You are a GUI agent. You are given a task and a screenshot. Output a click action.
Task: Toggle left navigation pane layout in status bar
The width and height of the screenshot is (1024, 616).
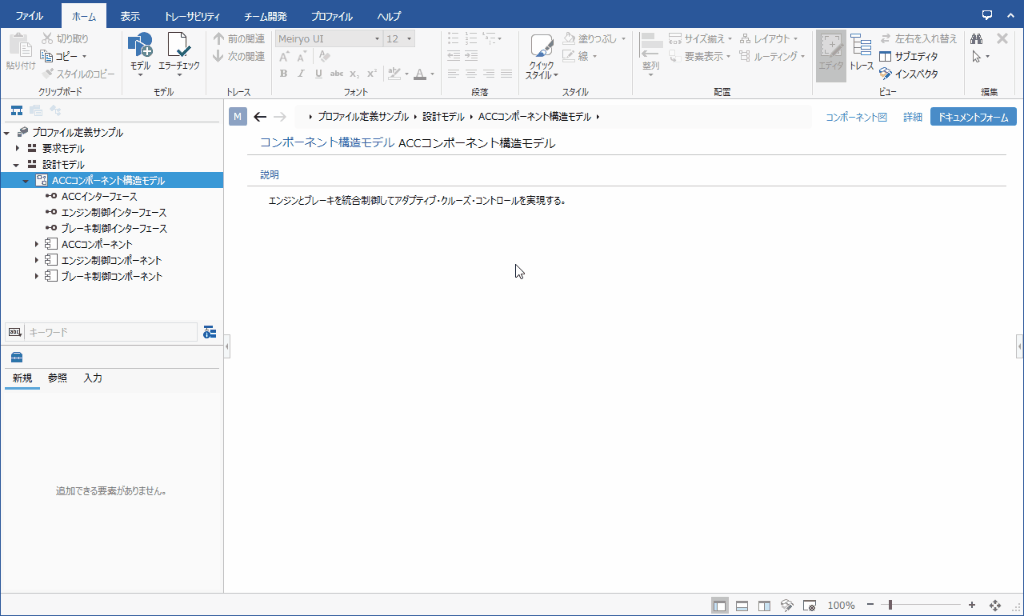(720, 605)
